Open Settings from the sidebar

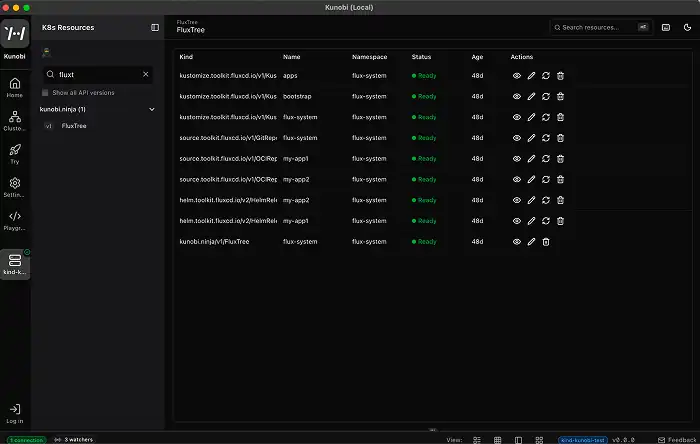pos(15,187)
